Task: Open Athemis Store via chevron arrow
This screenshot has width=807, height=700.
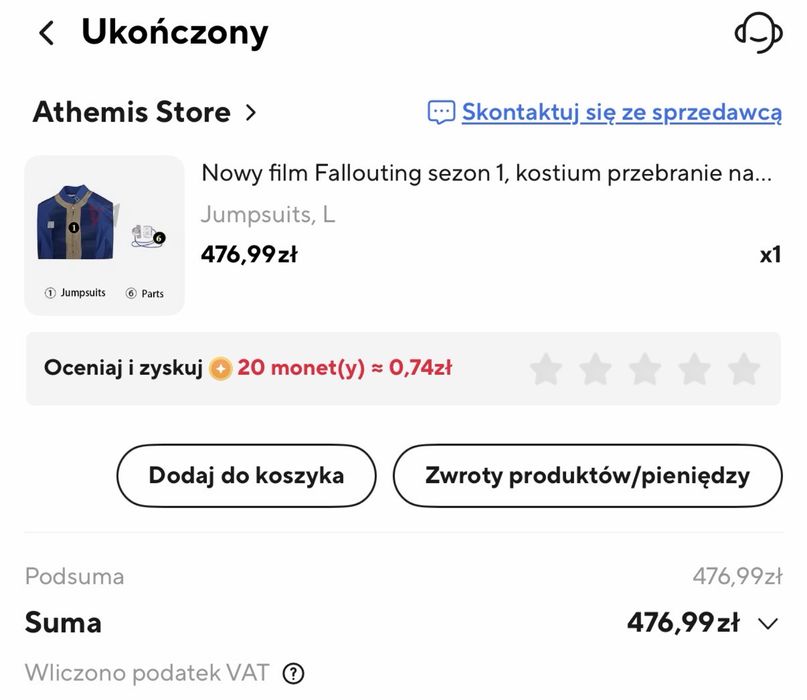Action: tap(251, 112)
